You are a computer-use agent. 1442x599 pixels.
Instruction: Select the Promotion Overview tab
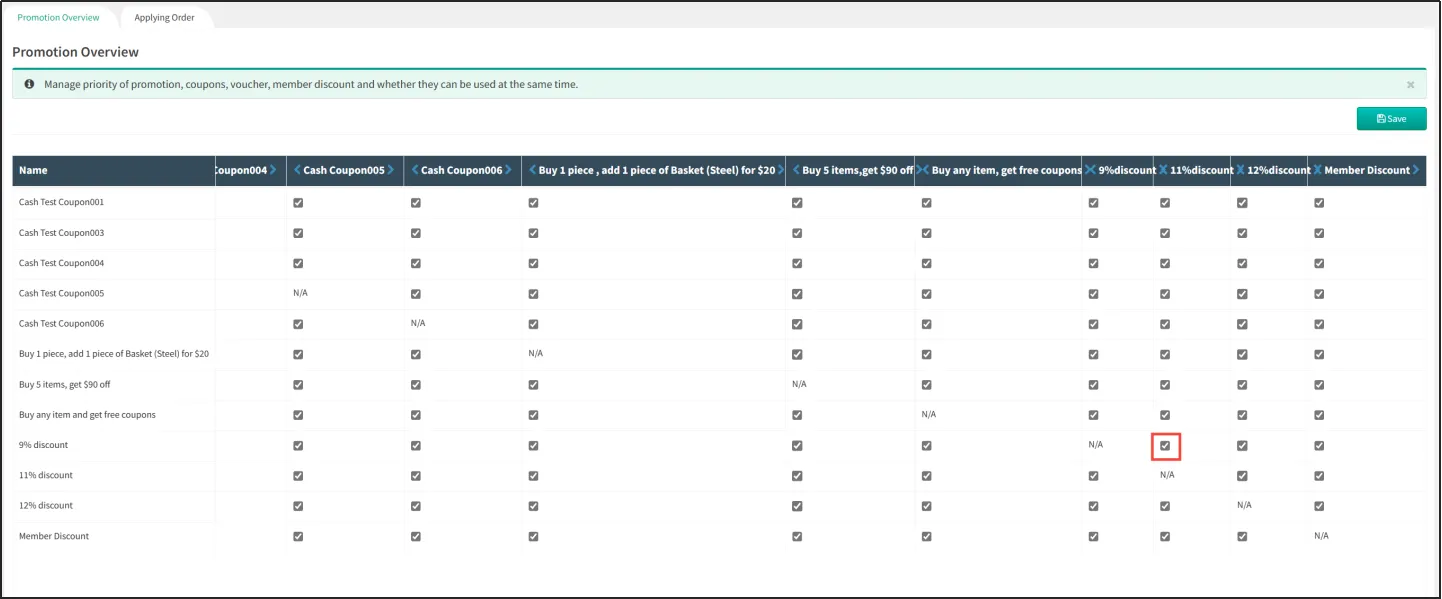[x=58, y=18]
